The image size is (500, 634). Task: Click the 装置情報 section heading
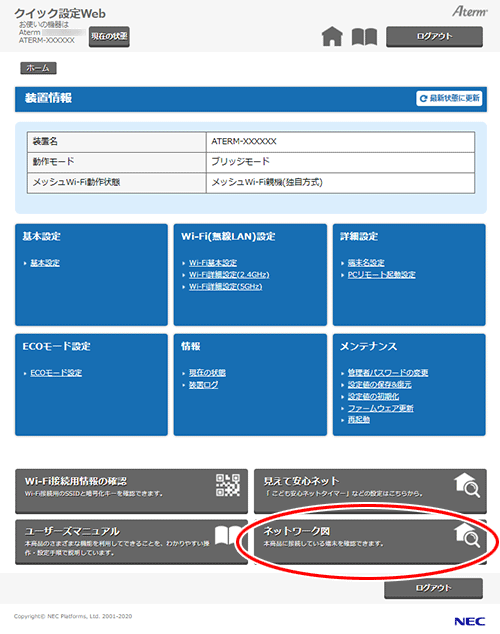[x=49, y=98]
